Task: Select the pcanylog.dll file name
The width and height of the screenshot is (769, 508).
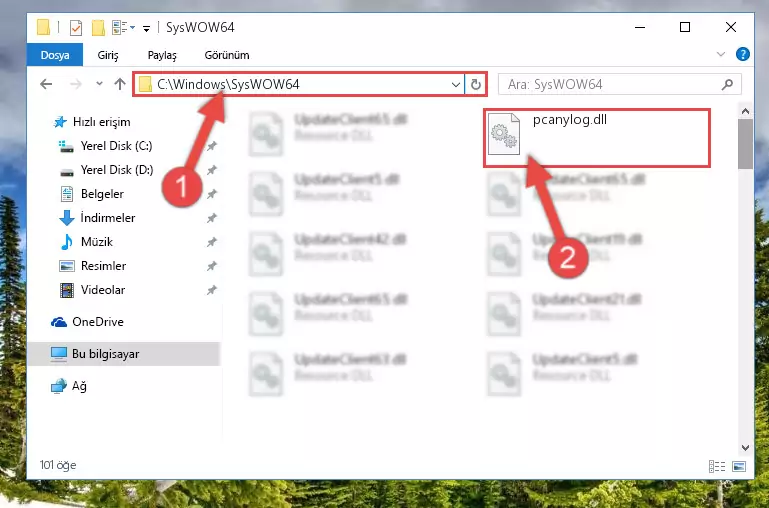Action: point(570,120)
